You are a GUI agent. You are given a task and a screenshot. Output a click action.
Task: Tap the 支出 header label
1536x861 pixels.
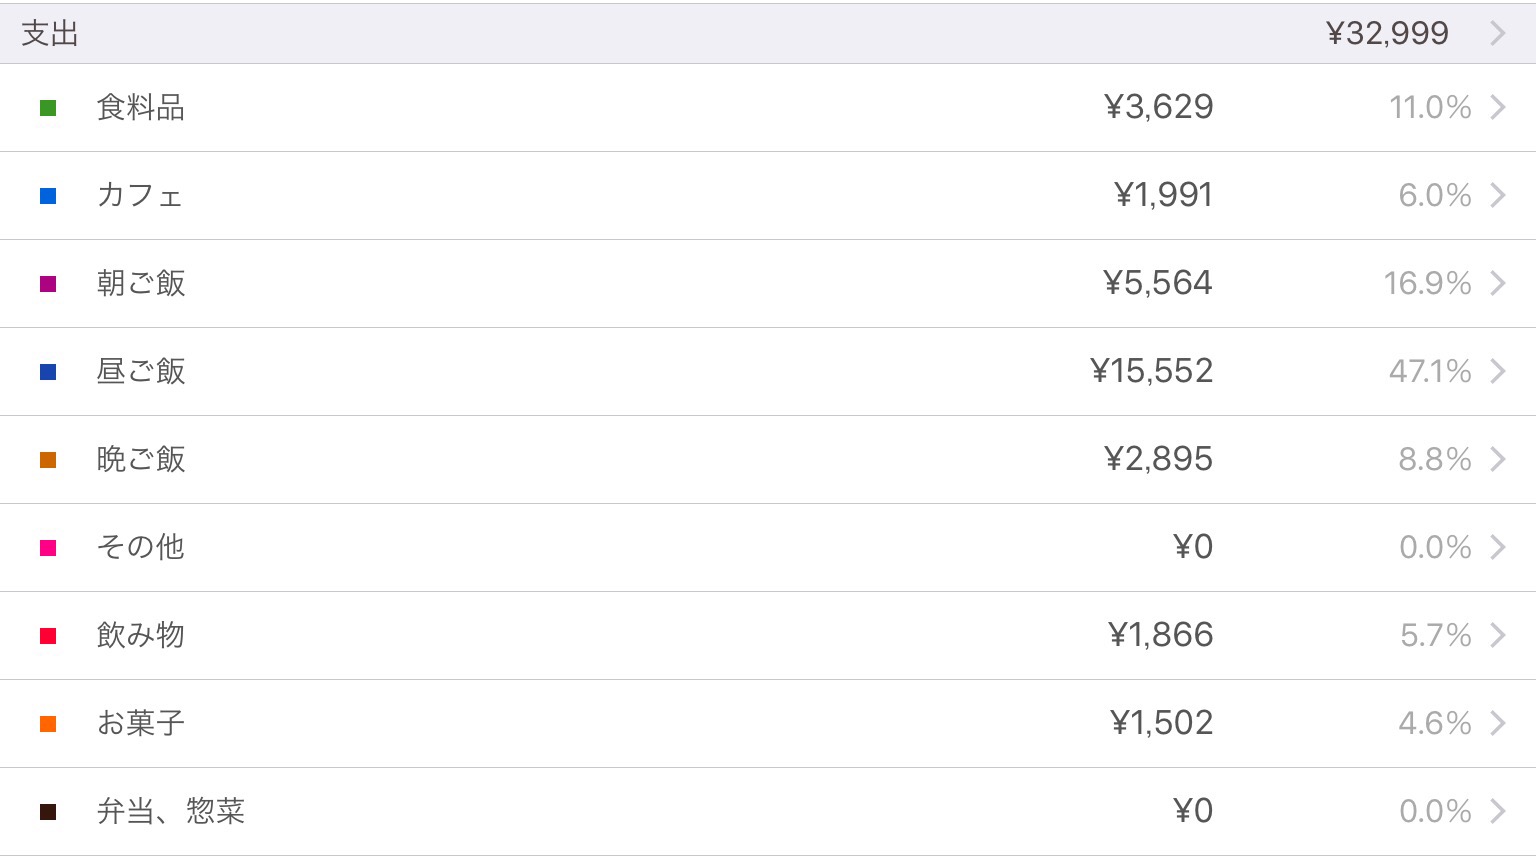pyautogui.click(x=50, y=33)
